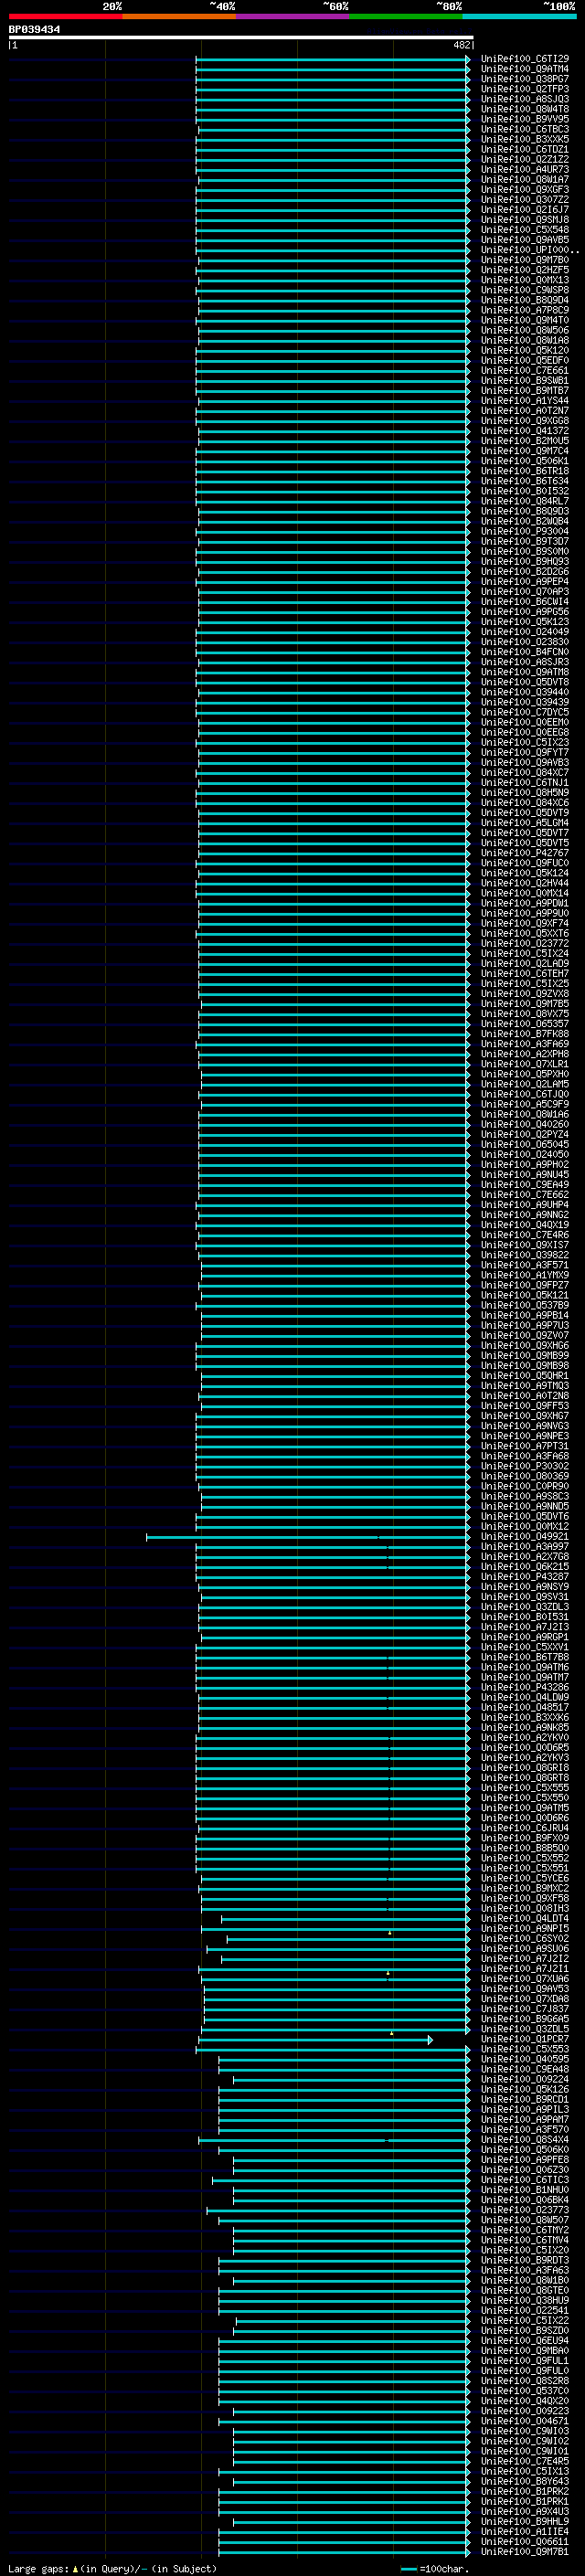Select hit UniRef100_Q537C0
Screen dimensions: 585x2576
pos(525,2391)
